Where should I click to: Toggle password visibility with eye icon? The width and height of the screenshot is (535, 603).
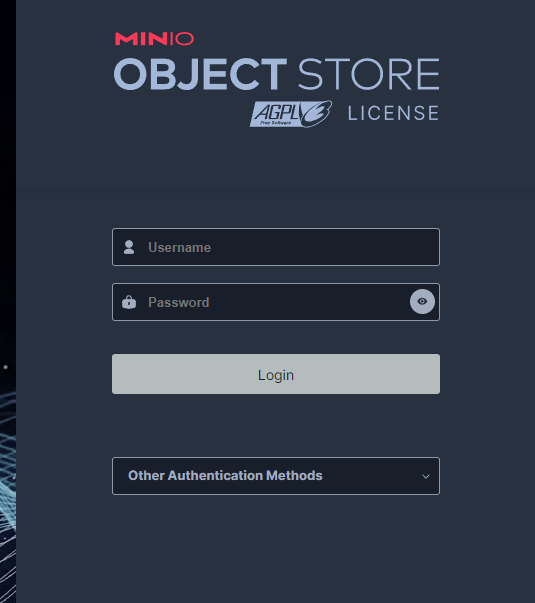click(x=422, y=302)
